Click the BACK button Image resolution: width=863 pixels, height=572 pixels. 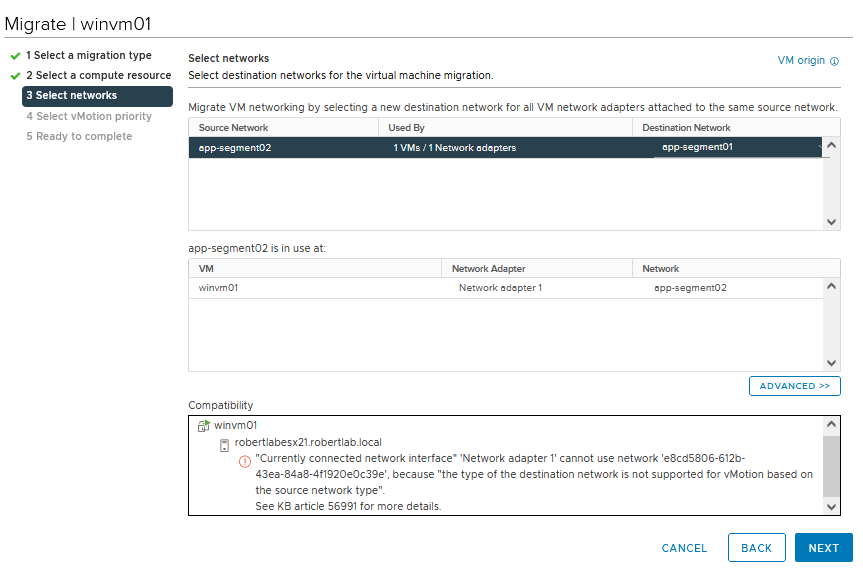pos(756,548)
